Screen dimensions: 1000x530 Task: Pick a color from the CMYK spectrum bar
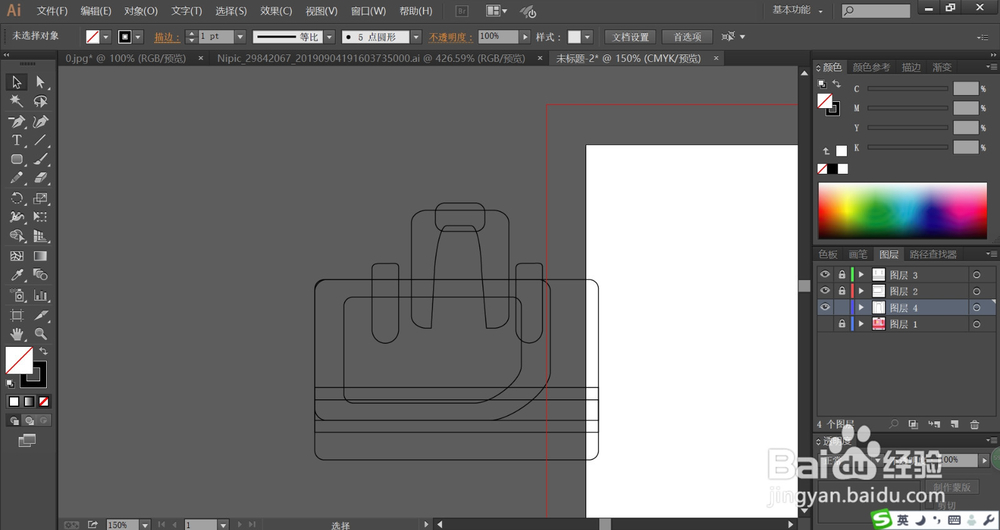pos(902,211)
